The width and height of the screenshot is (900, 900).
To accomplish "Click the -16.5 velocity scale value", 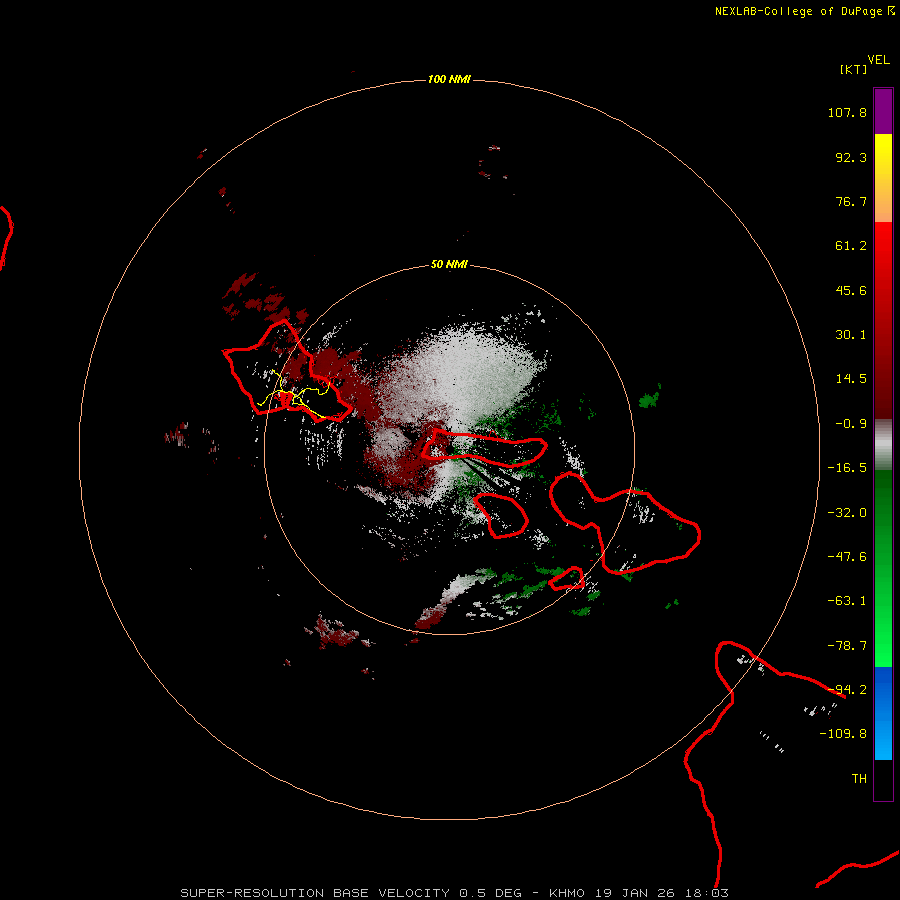I will [x=847, y=468].
